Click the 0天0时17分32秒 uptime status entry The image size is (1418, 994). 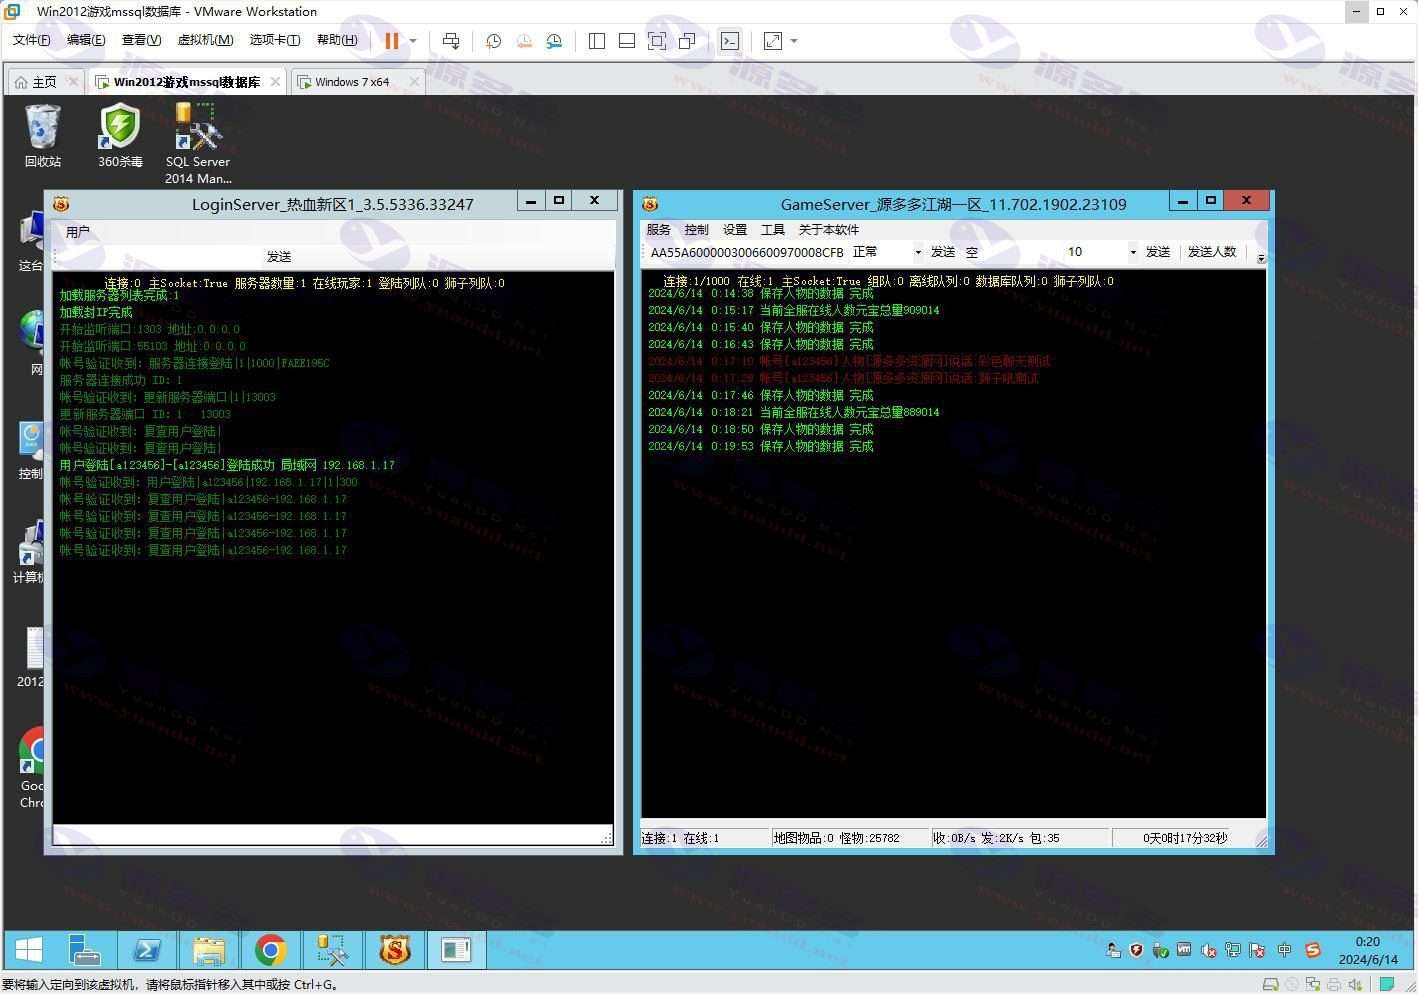[x=1185, y=838]
